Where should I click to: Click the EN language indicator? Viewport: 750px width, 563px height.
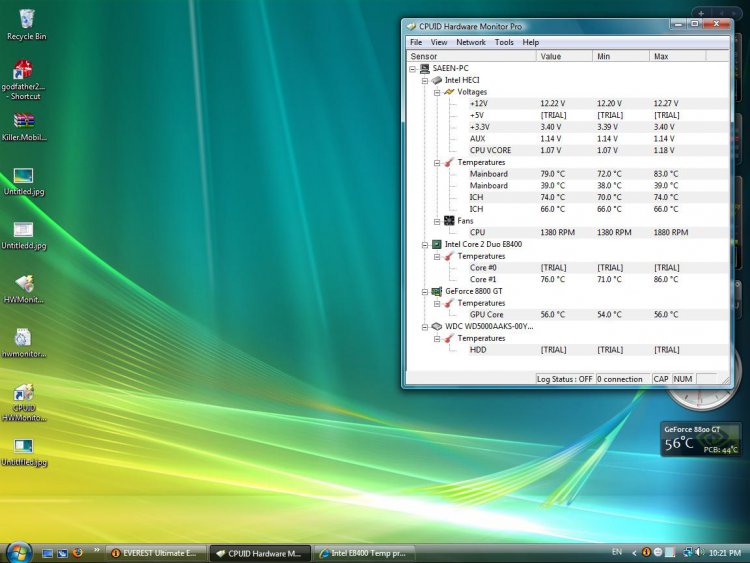(617, 552)
